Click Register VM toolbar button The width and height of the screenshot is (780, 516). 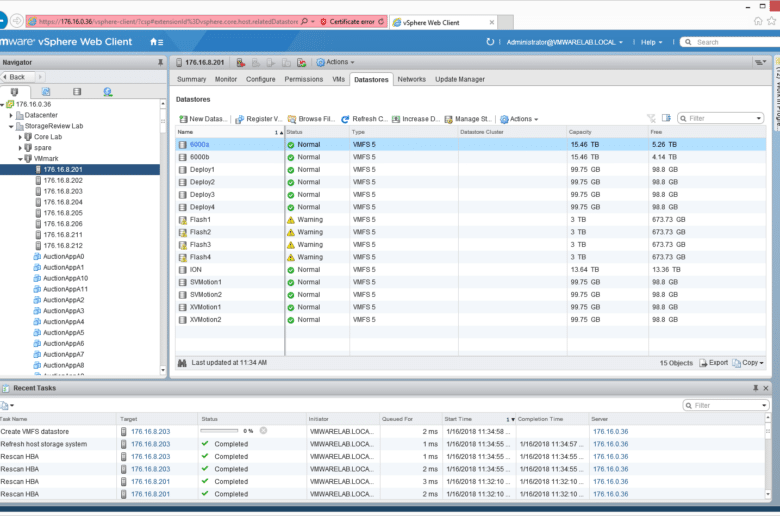pos(259,119)
